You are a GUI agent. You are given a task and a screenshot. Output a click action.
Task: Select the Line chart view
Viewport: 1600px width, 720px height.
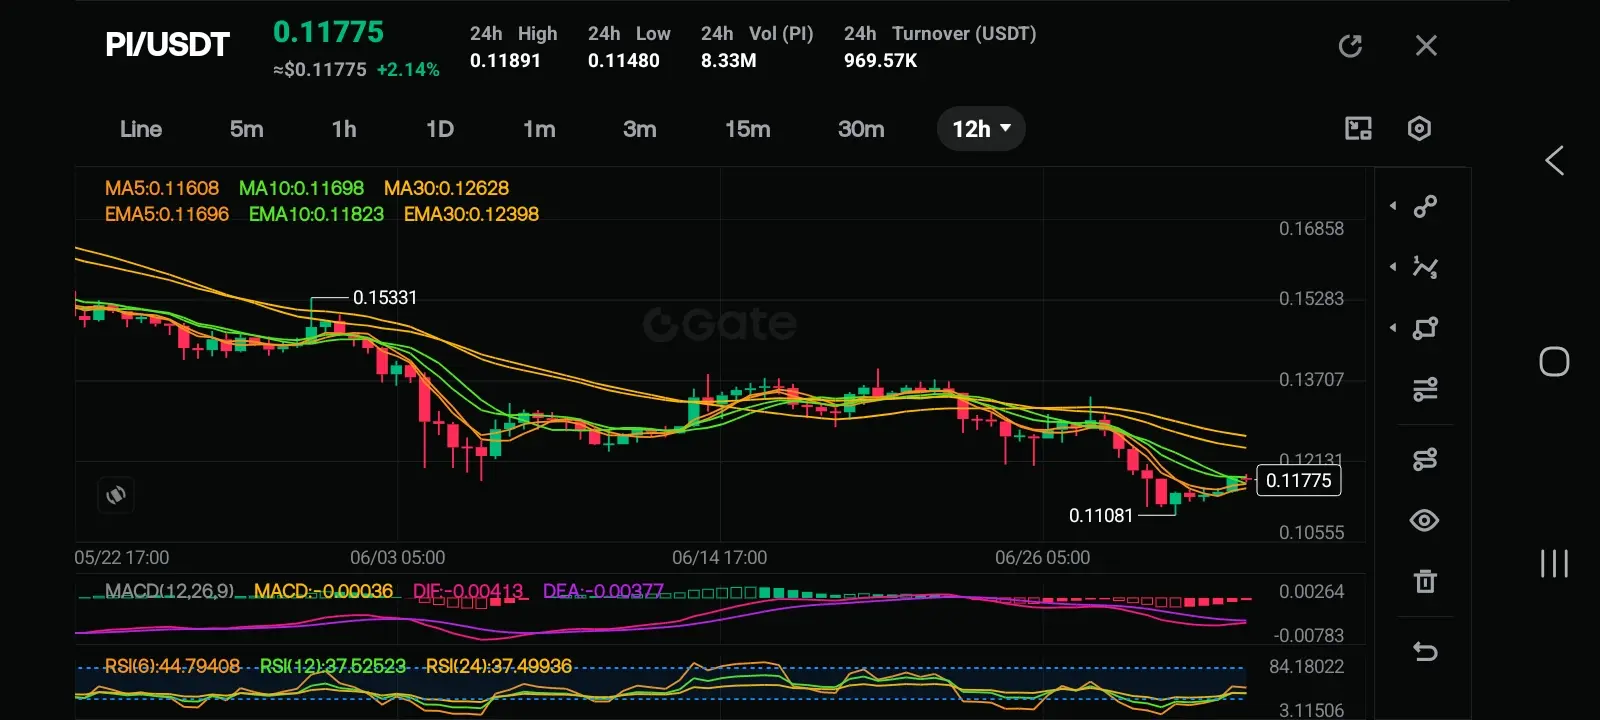click(141, 129)
